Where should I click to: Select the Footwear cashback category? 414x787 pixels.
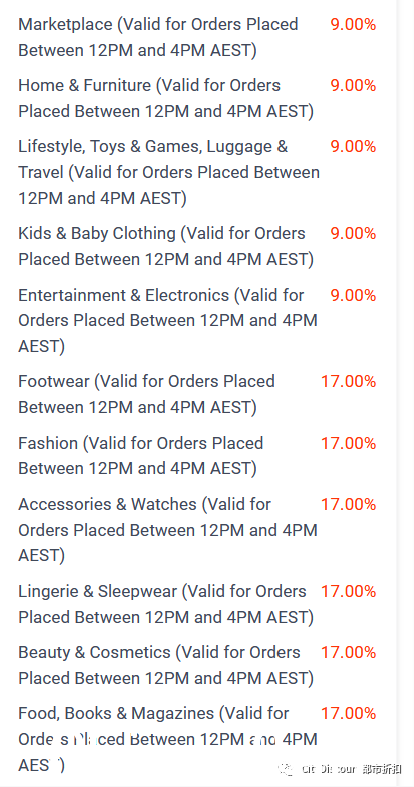pos(147,394)
